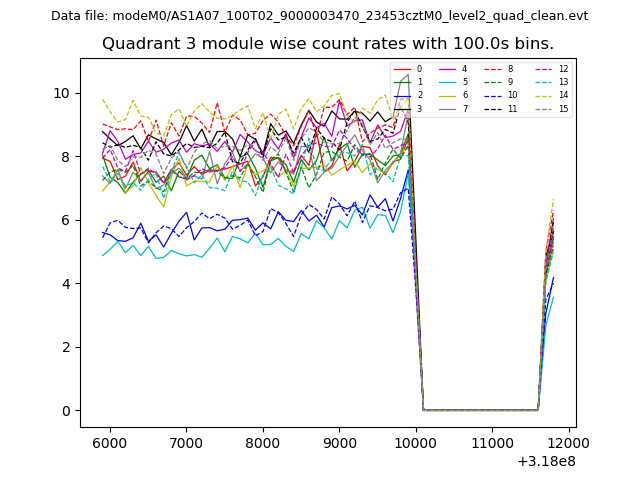The width and height of the screenshot is (640, 480).
Task: Click the gray solid swatch for module 7
Action: 449,108
